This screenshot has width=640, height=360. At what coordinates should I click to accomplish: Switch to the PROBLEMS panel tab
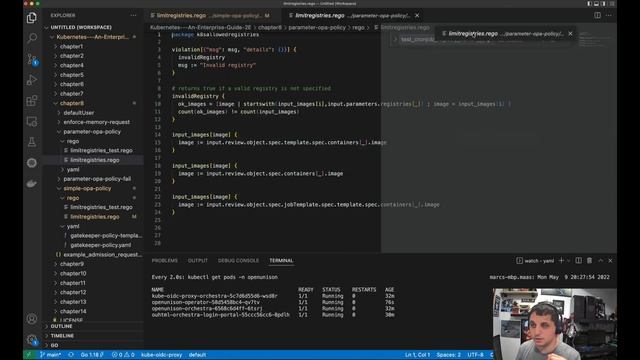[x=164, y=260]
